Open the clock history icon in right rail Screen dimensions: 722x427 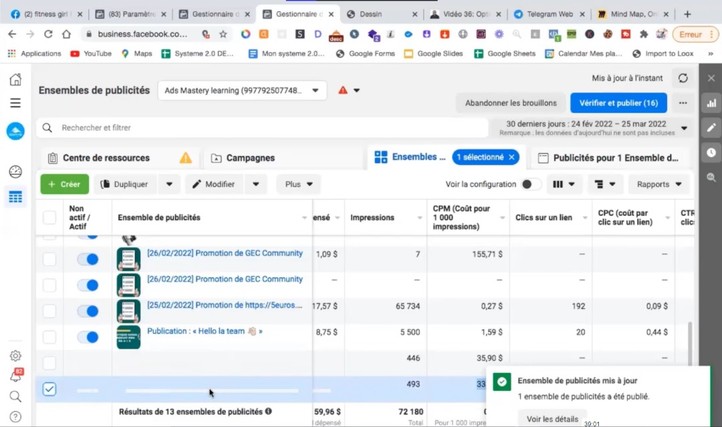click(x=711, y=153)
